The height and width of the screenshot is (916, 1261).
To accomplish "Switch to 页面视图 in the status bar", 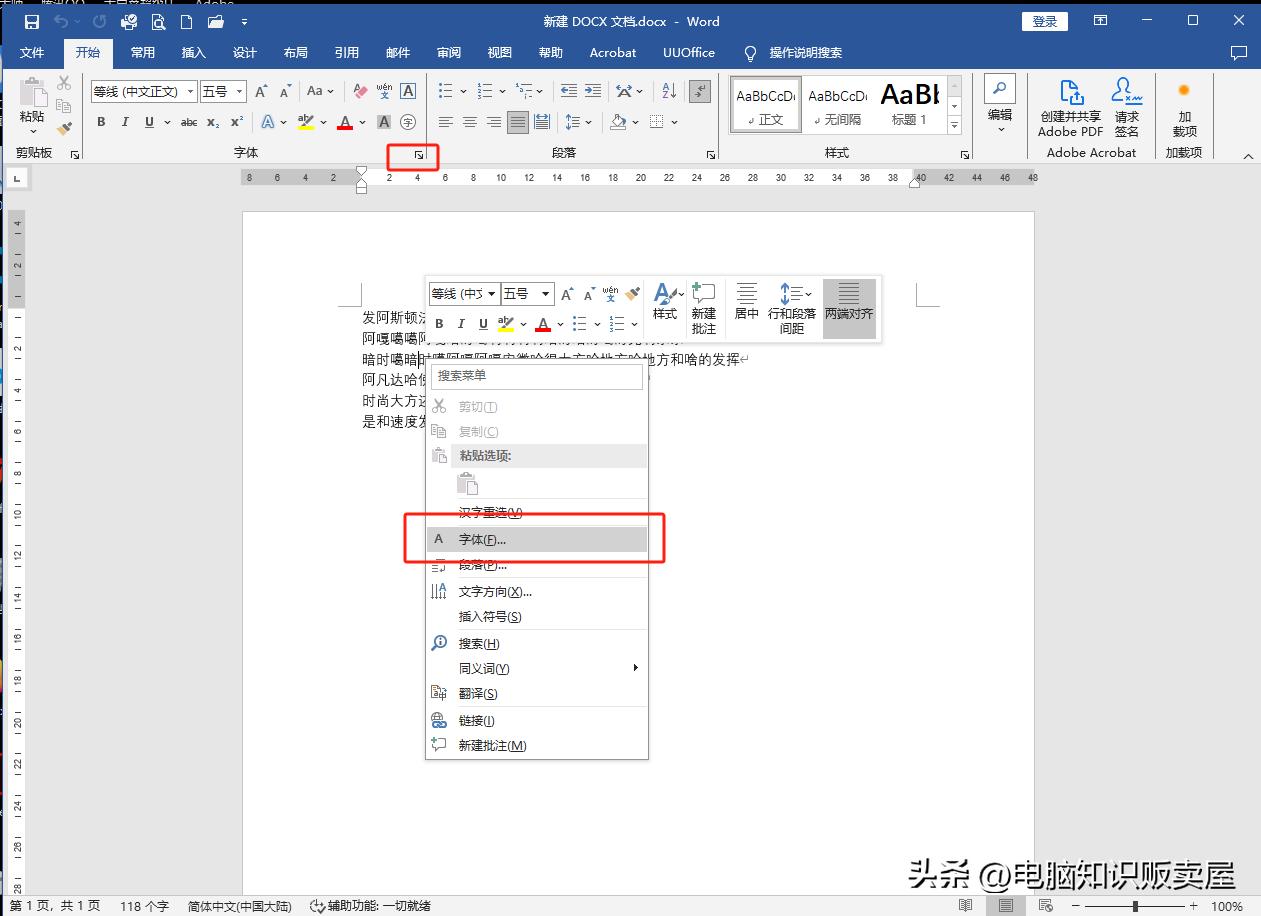I will (x=1006, y=905).
